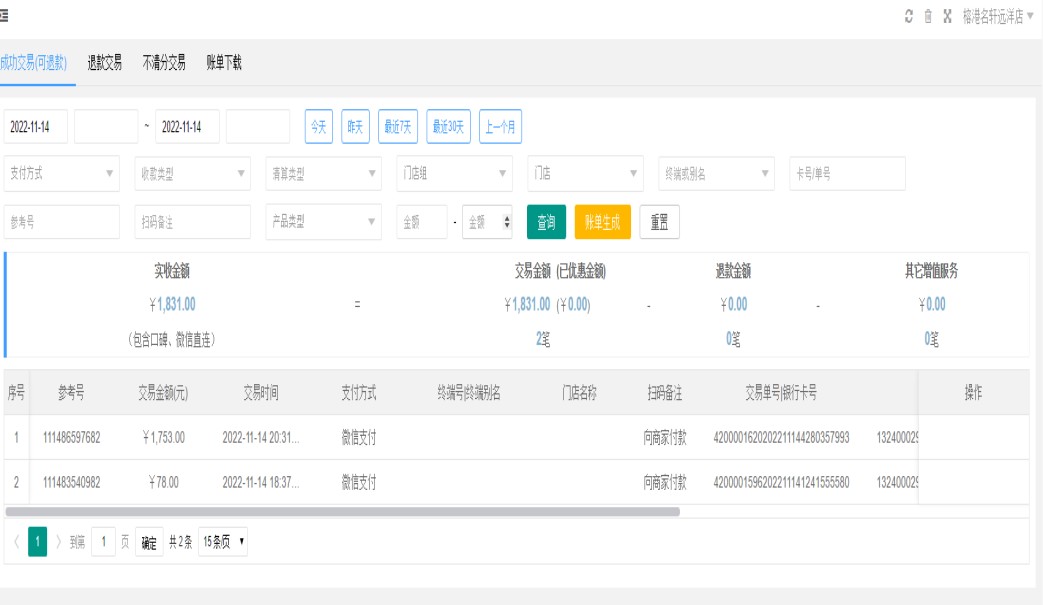The width and height of the screenshot is (1043, 605).
Task: Open the 榕港名轩远洋店 store menu
Action: 998,17
